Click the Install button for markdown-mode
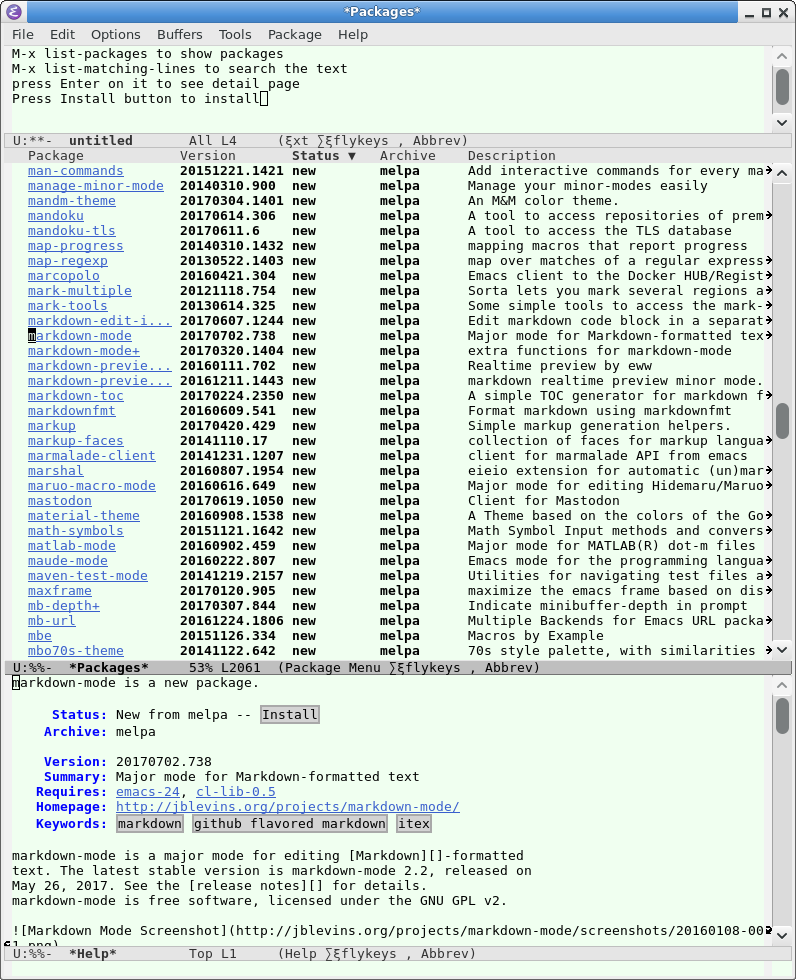 290,714
